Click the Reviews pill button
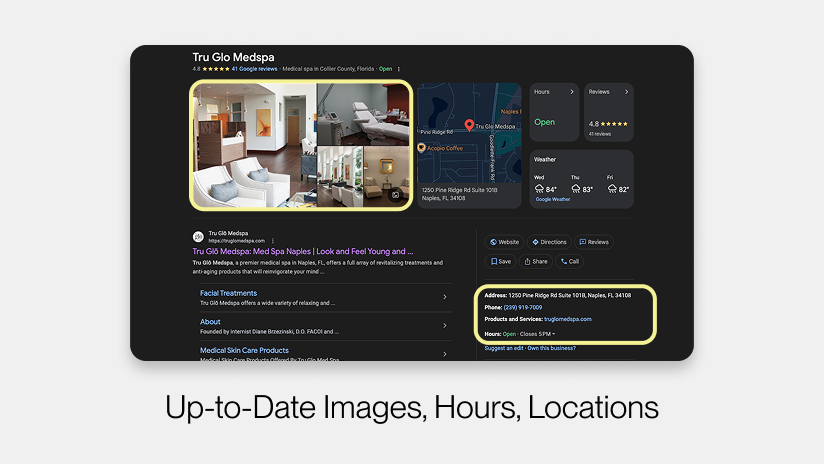The height and width of the screenshot is (464, 824). coord(594,242)
